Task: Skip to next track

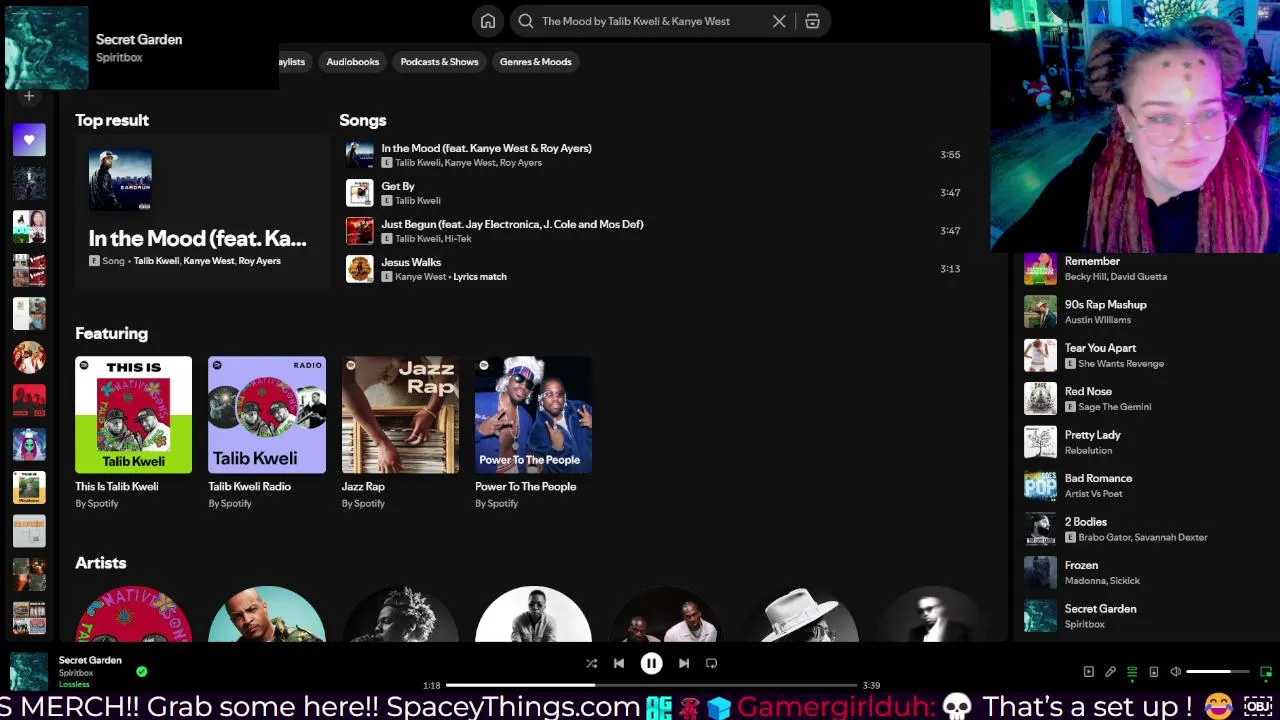Action: point(684,663)
